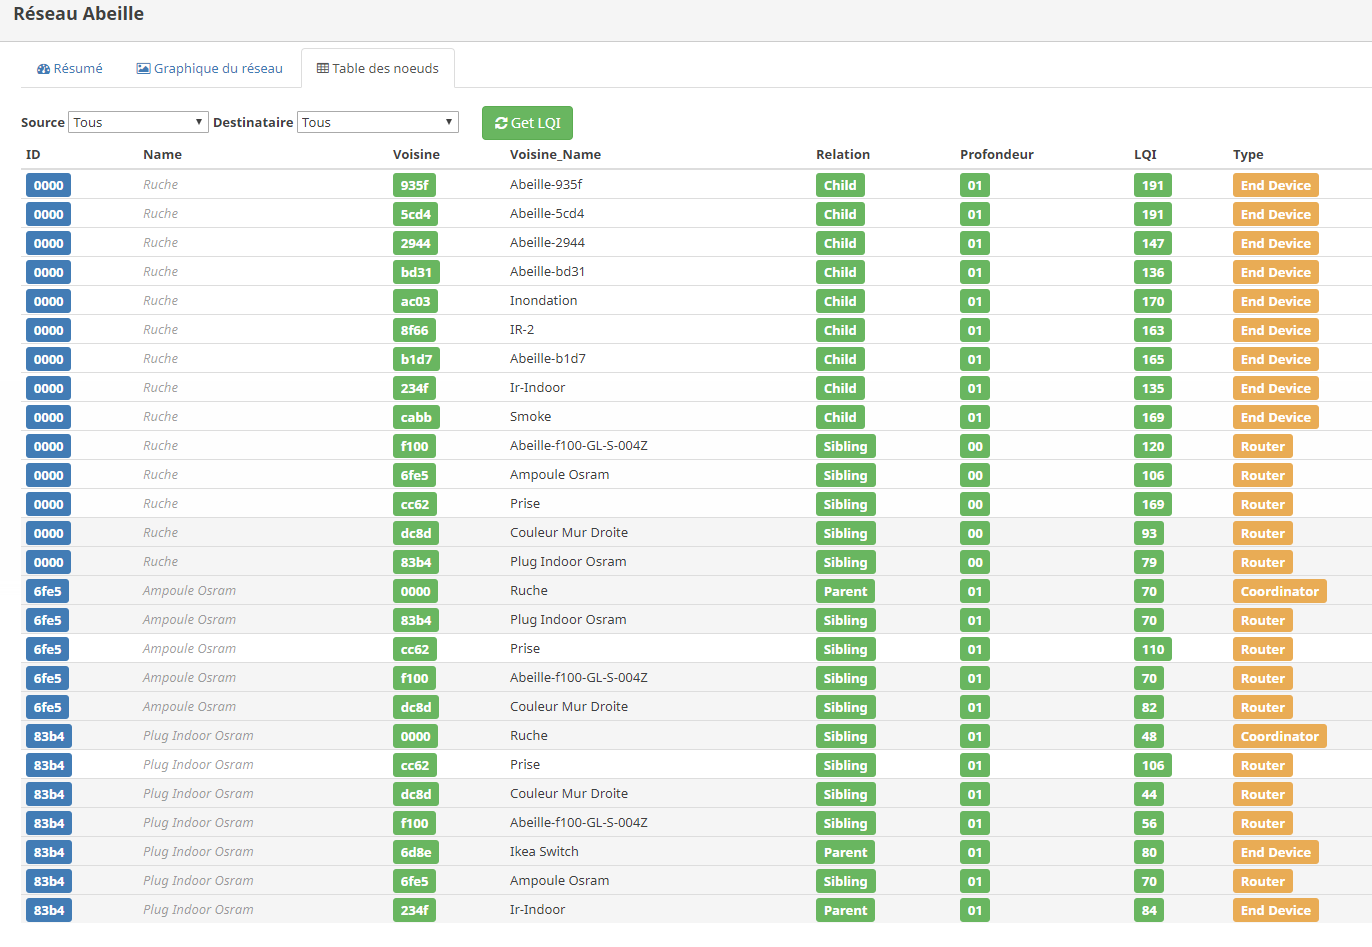The image size is (1372, 947).
Task: Click the End Device badge in Inondation row
Action: 1275,301
